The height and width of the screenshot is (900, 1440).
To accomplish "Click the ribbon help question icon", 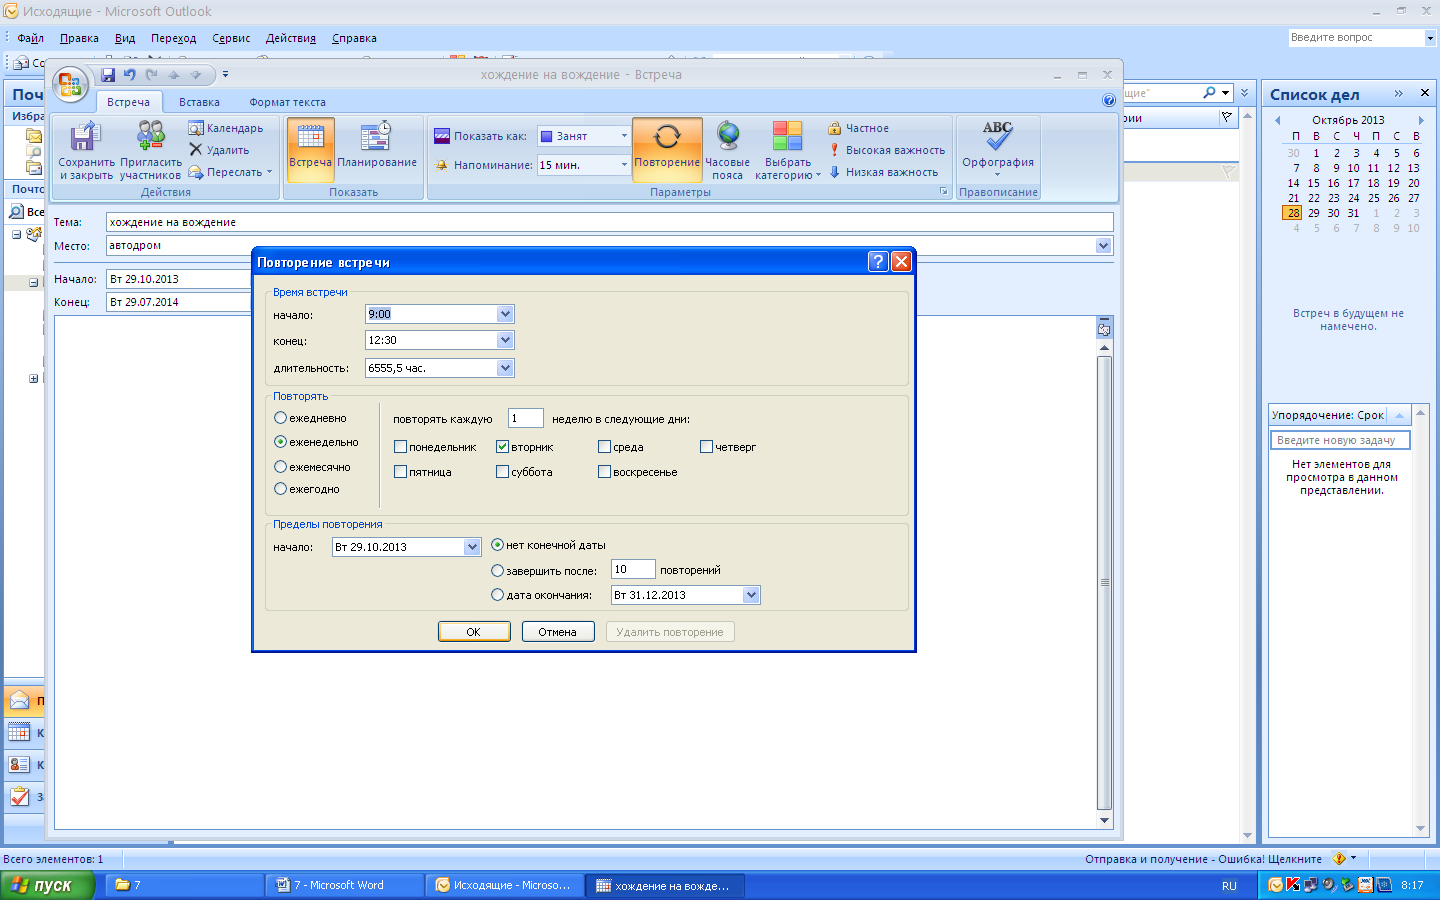I will coord(1108,100).
